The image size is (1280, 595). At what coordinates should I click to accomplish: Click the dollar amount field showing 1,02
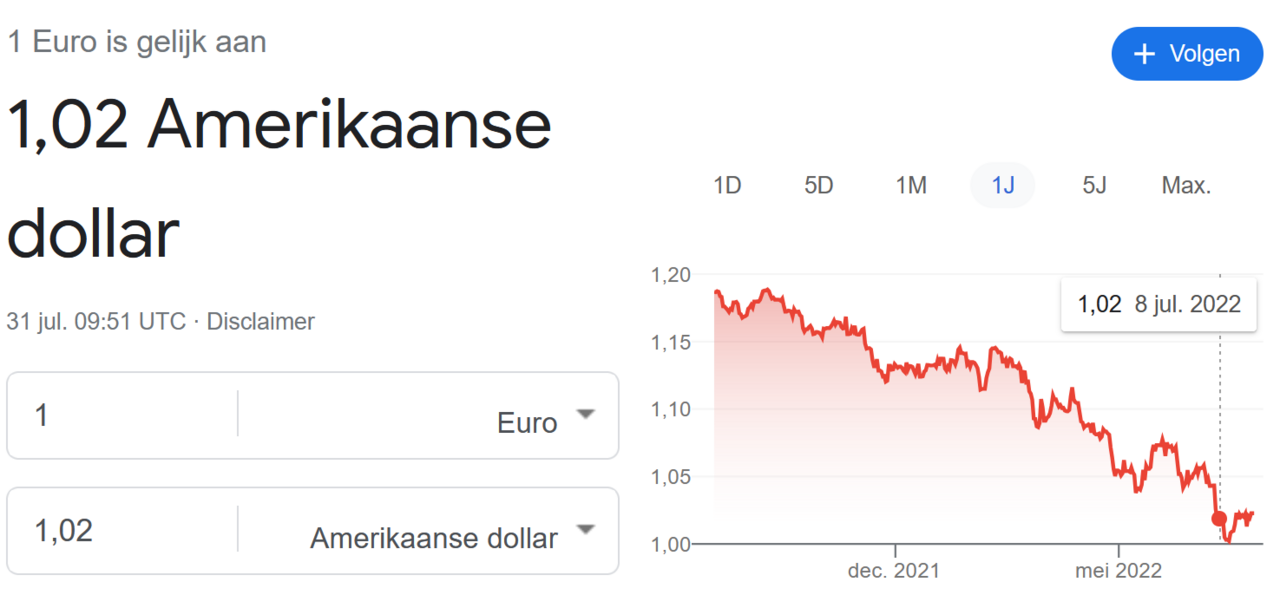(x=120, y=530)
